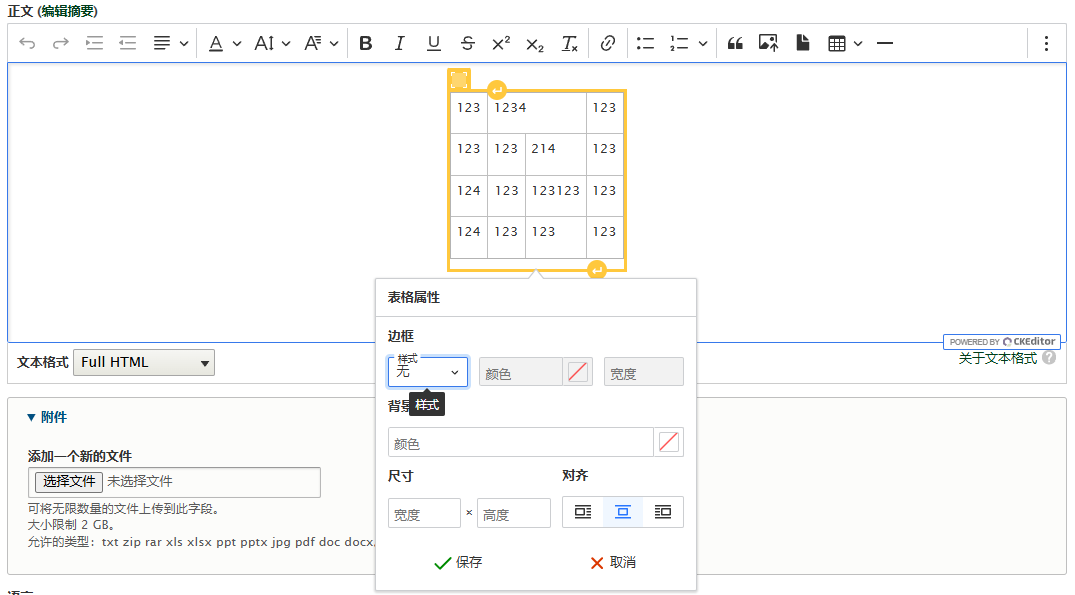Viewport: 1075px width, 595px height.
Task: Toggle bold formatting in the toolbar
Action: pos(366,43)
